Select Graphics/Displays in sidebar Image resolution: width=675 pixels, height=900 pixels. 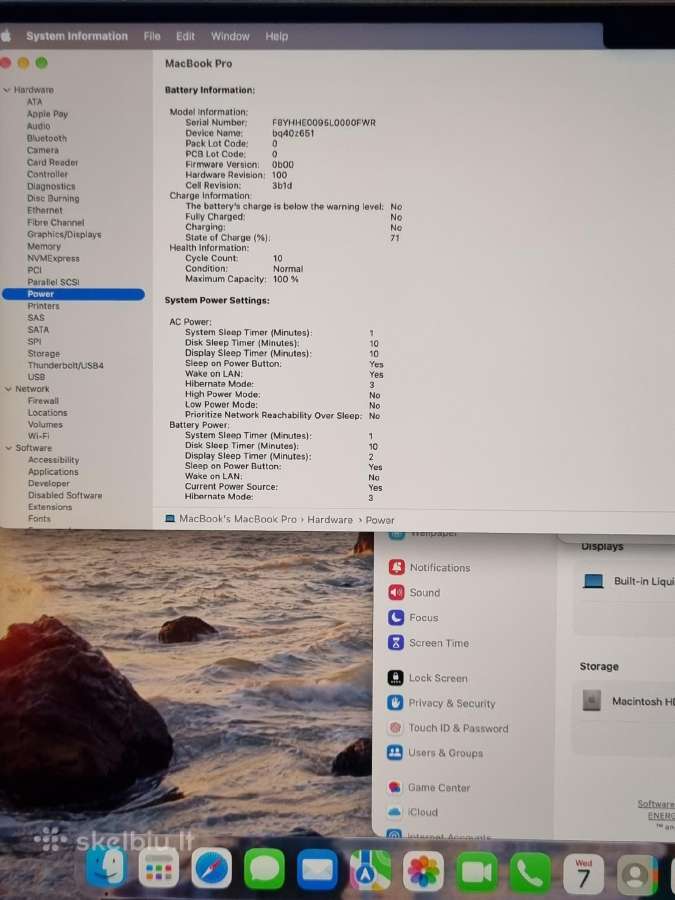64,234
